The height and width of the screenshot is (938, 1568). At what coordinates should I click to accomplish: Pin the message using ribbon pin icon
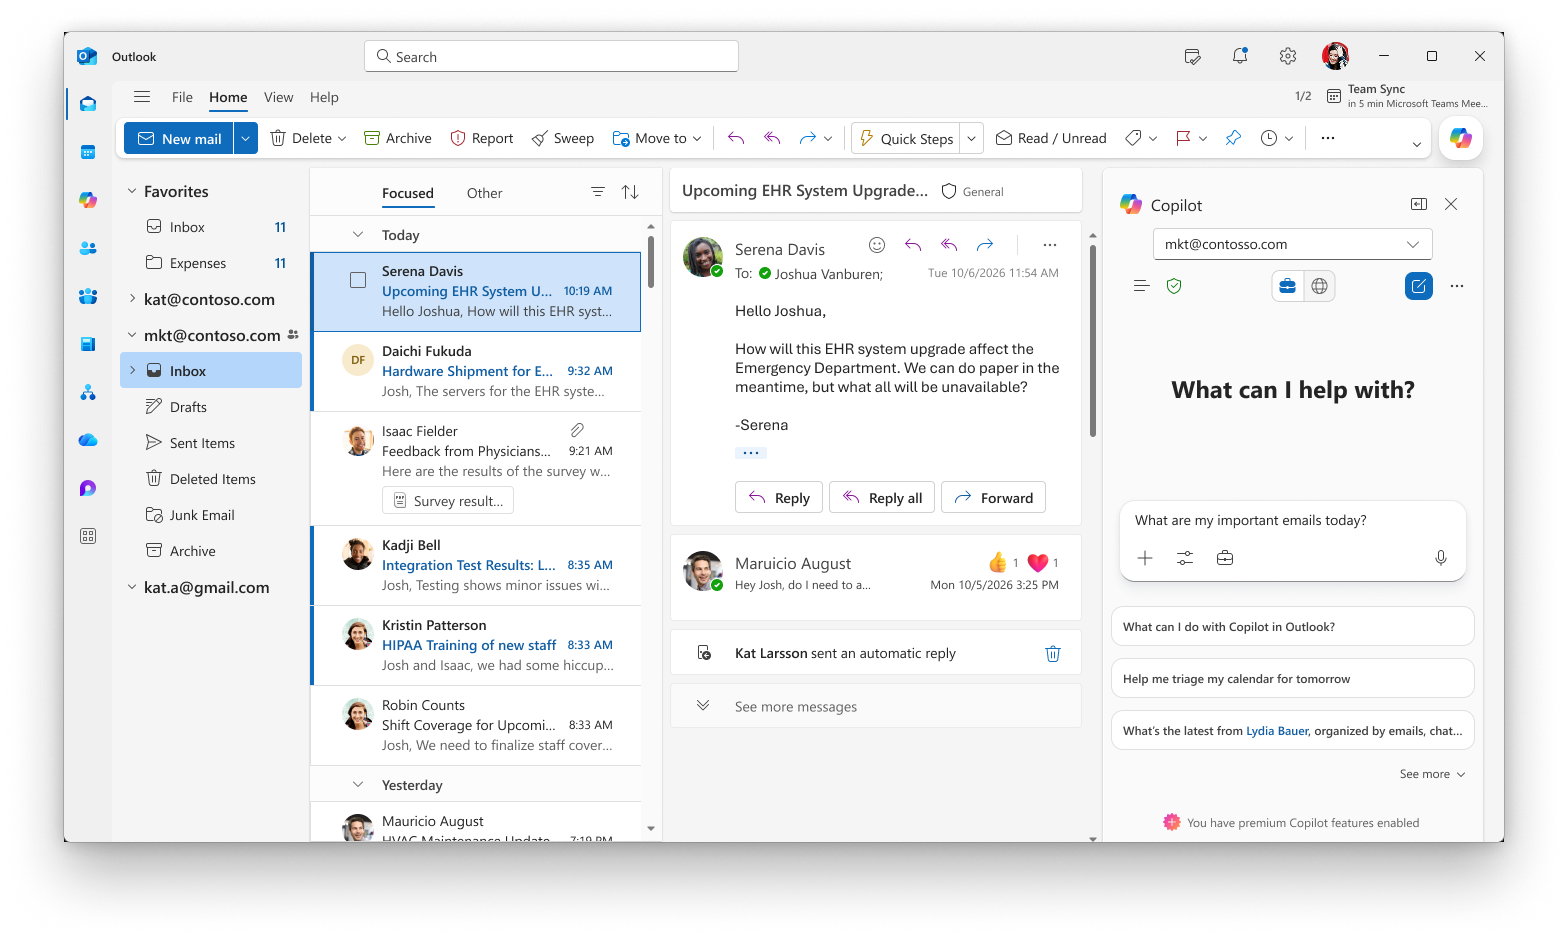pyautogui.click(x=1233, y=138)
